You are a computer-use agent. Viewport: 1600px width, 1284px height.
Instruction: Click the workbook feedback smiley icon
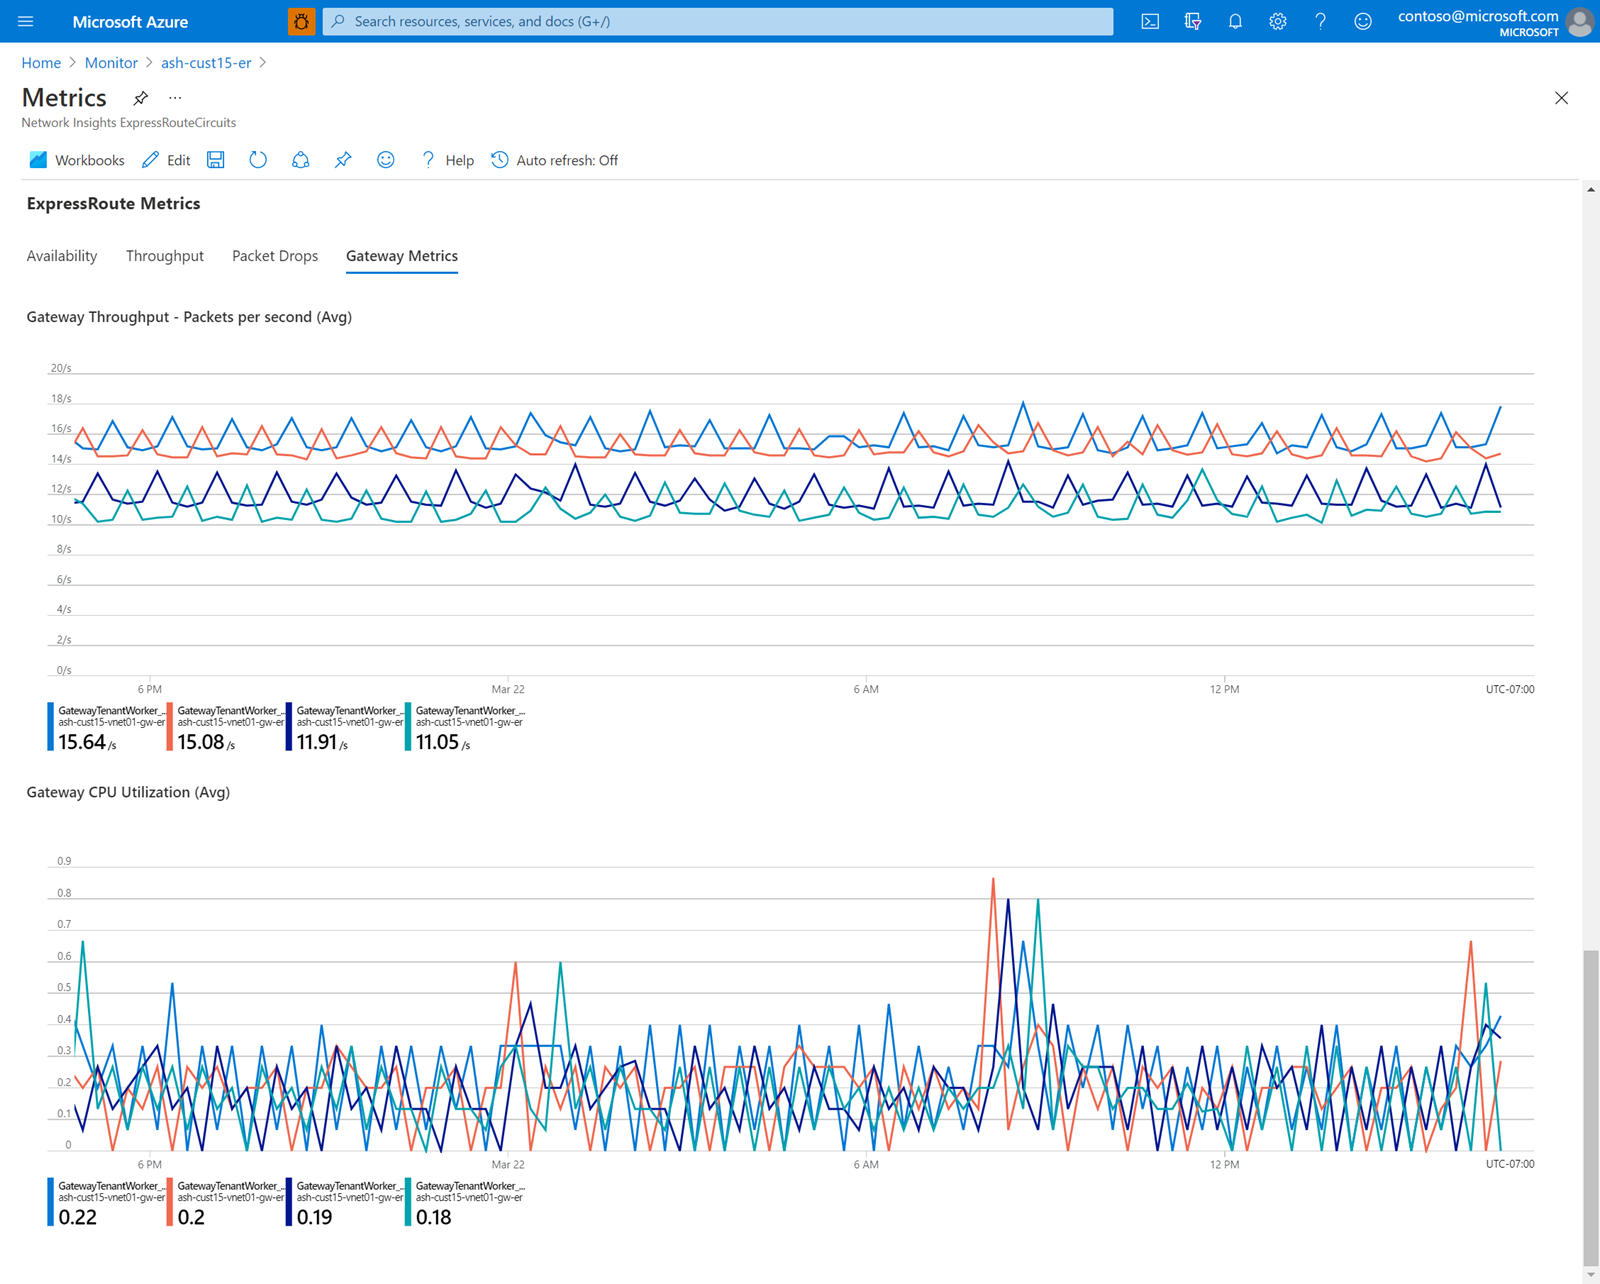tap(385, 160)
